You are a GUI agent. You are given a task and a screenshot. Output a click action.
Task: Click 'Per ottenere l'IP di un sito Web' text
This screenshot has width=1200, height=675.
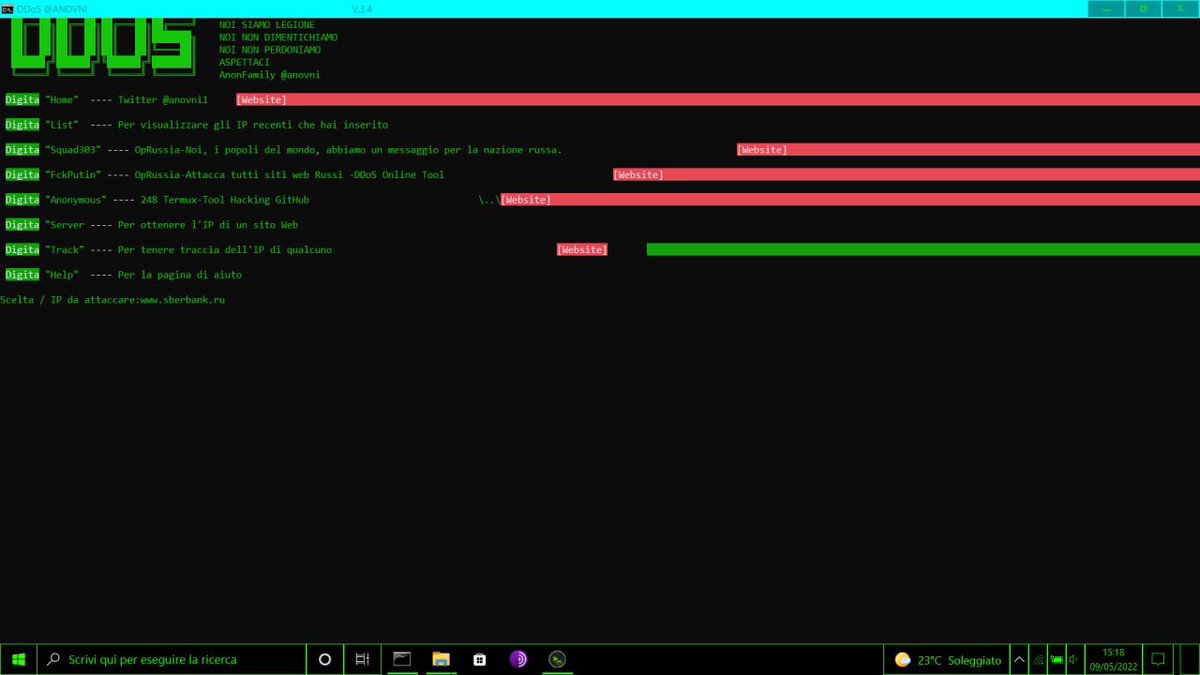208,225
